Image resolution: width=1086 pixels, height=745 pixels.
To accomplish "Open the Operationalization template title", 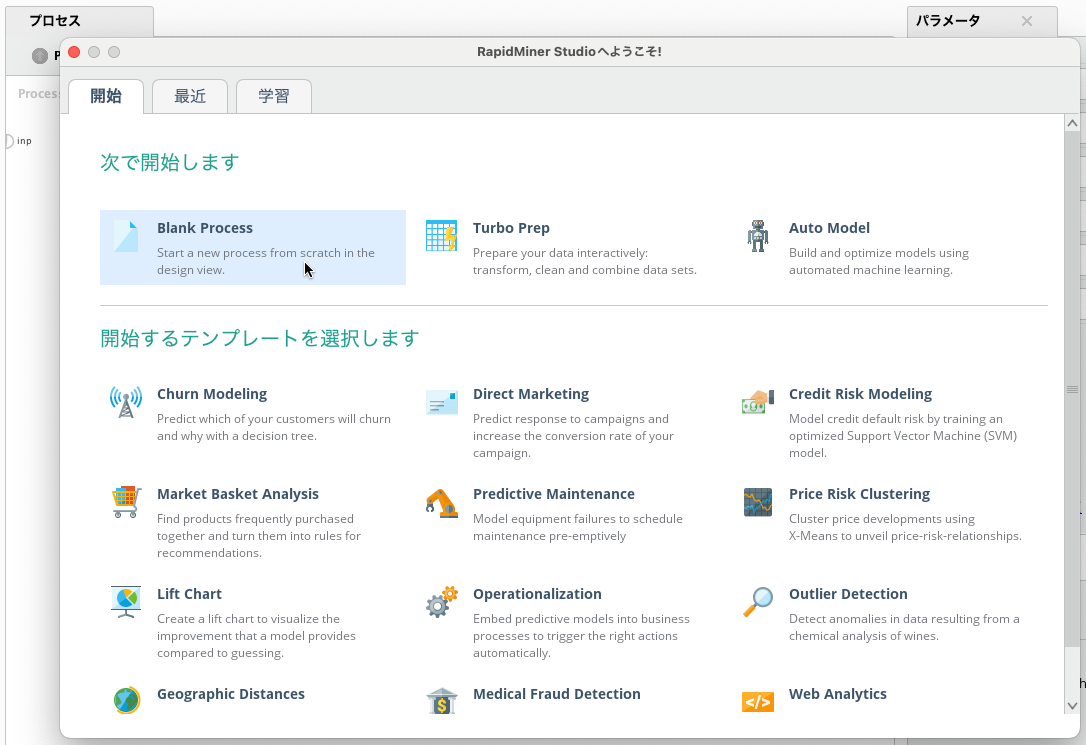I will point(537,594).
